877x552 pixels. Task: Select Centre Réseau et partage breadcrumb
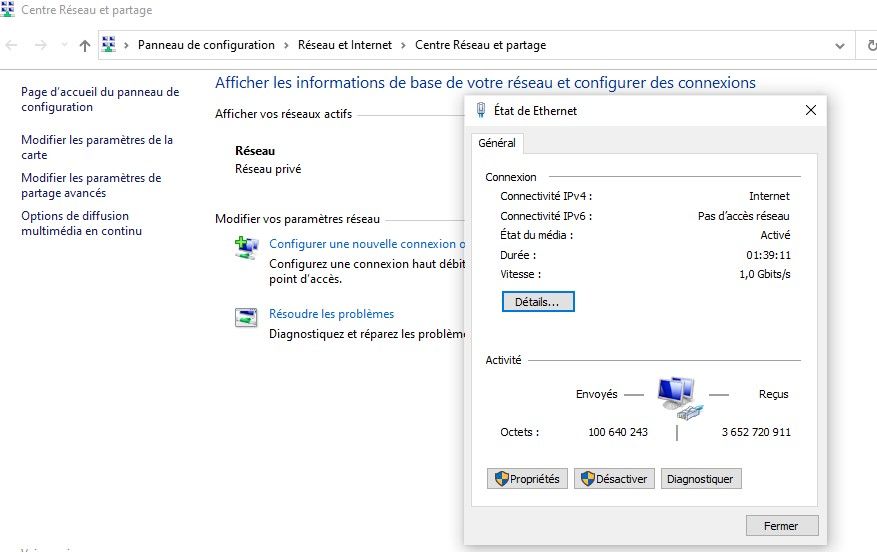480,45
